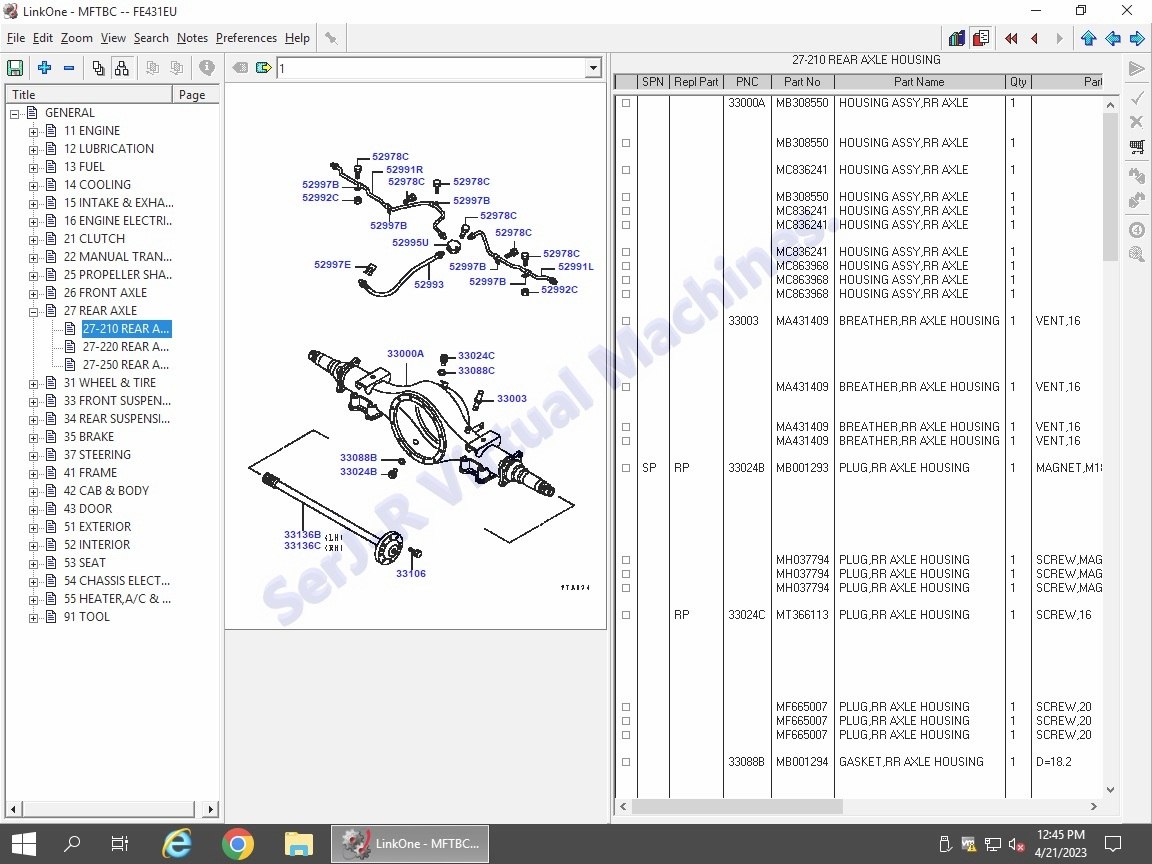Expand the 91 TOOL tree node
The image size is (1152, 864).
[33, 618]
